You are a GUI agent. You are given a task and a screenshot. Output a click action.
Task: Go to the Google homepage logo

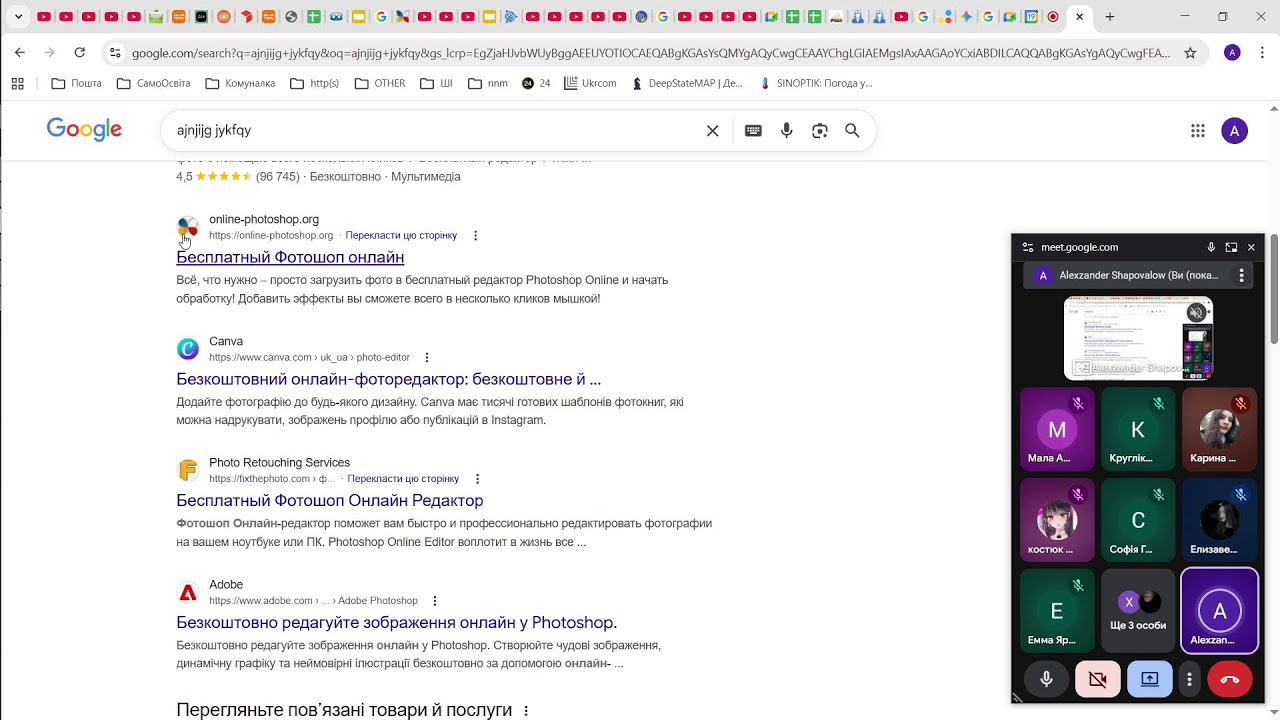pyautogui.click(x=84, y=130)
